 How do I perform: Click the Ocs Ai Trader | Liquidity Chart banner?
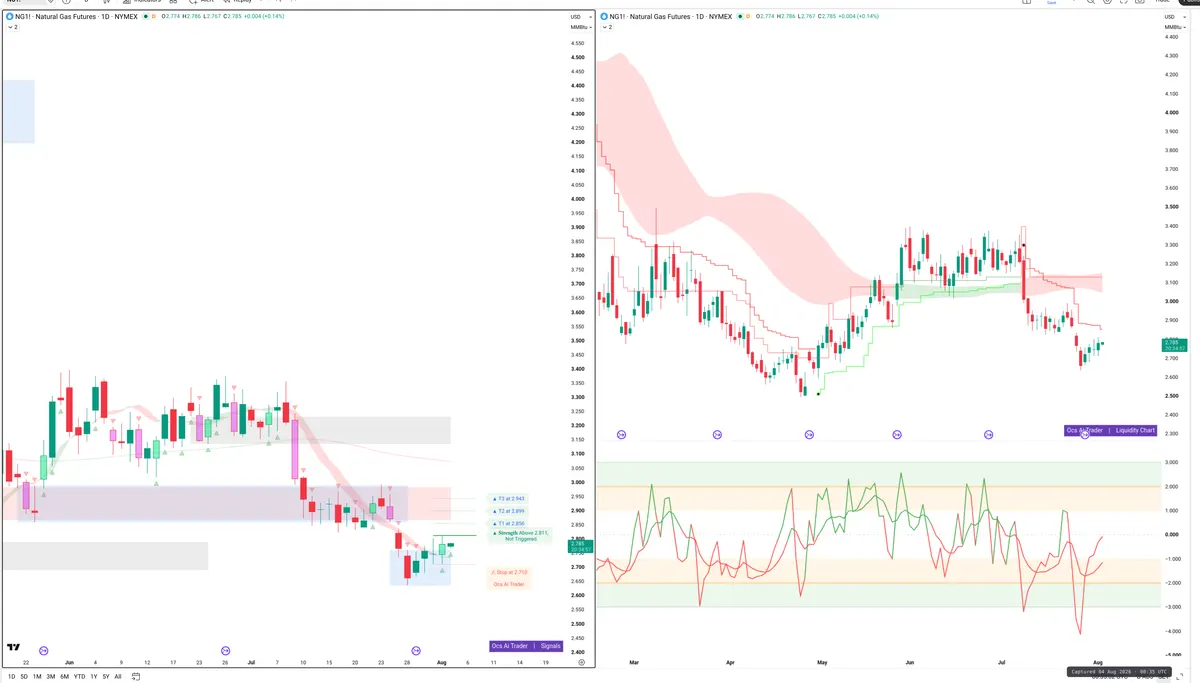(x=1110, y=430)
